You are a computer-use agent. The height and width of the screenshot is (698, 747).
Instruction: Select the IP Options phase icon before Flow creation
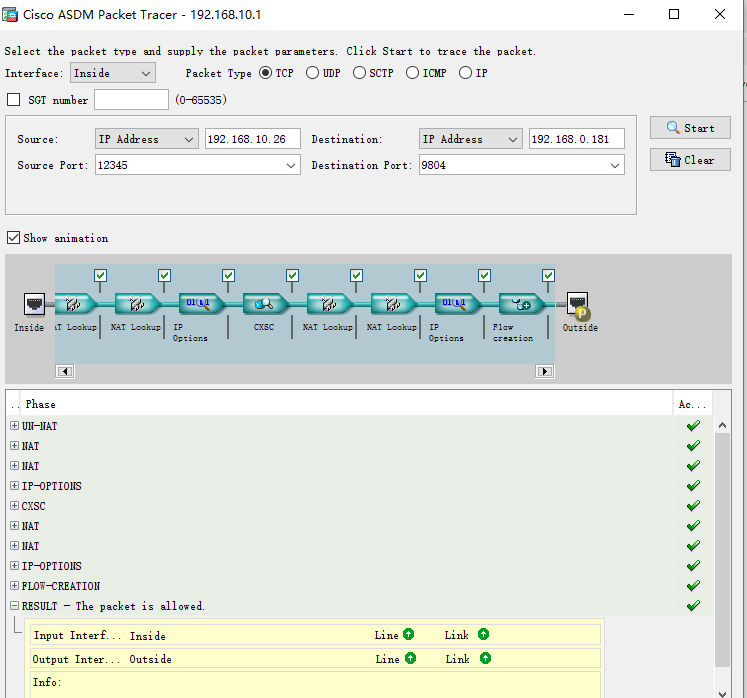[457, 303]
